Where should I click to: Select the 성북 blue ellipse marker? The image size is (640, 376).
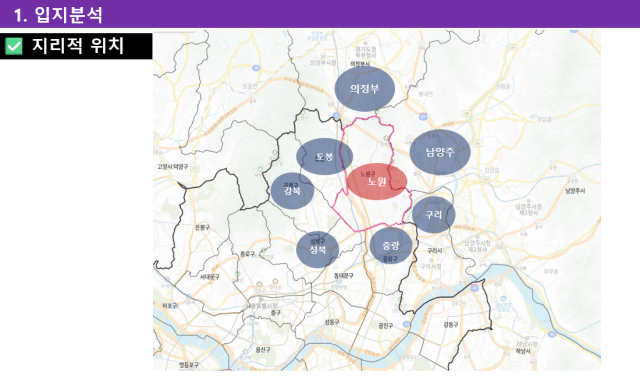coord(318,249)
